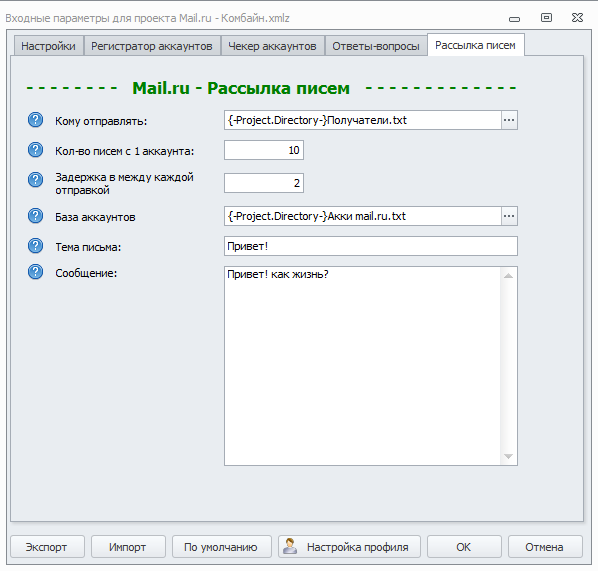
Task: Focus the База аккаунтов path field
Action: point(363,216)
